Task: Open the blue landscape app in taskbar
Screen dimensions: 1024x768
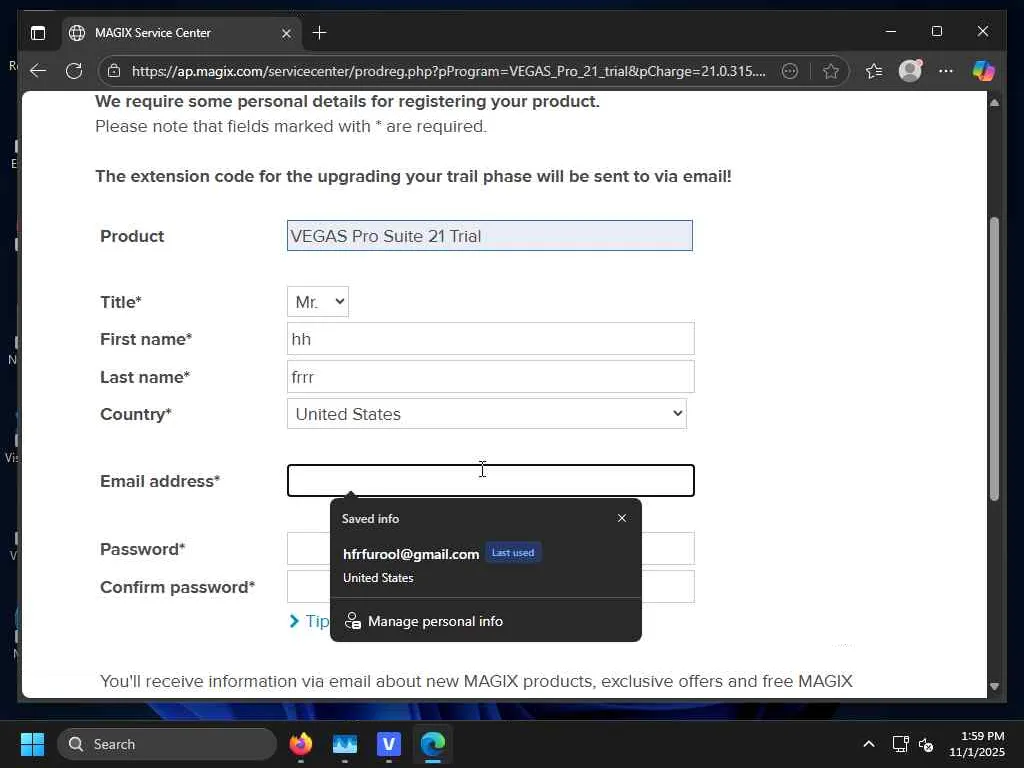Action: click(345, 744)
